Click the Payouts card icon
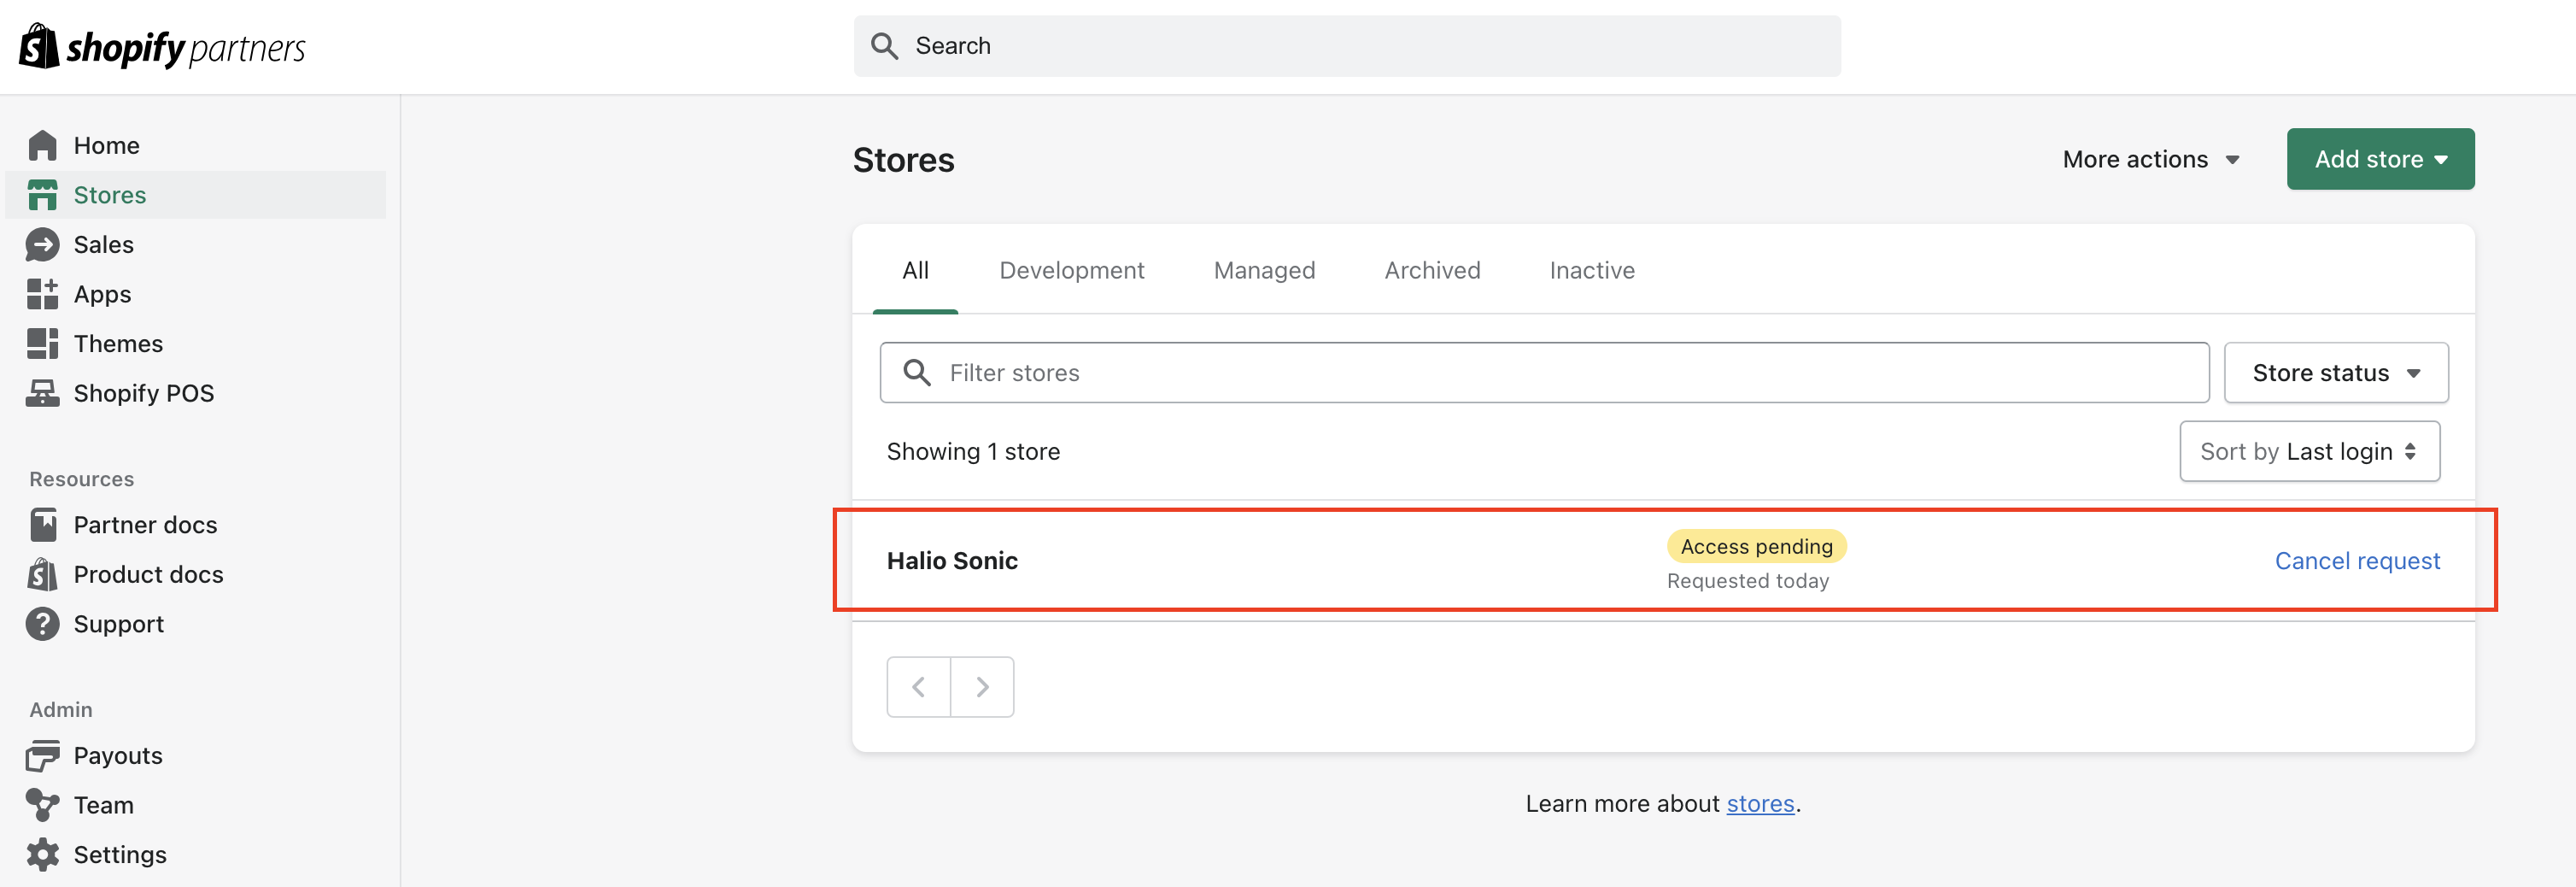The image size is (2576, 887). 42,756
